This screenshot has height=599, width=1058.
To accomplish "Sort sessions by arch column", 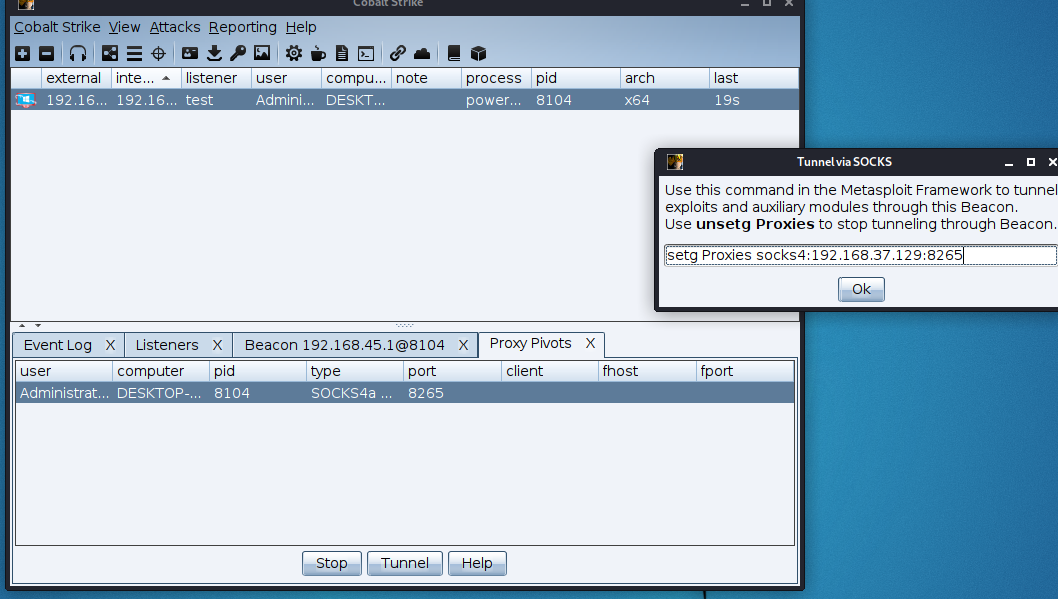I will (x=665, y=78).
